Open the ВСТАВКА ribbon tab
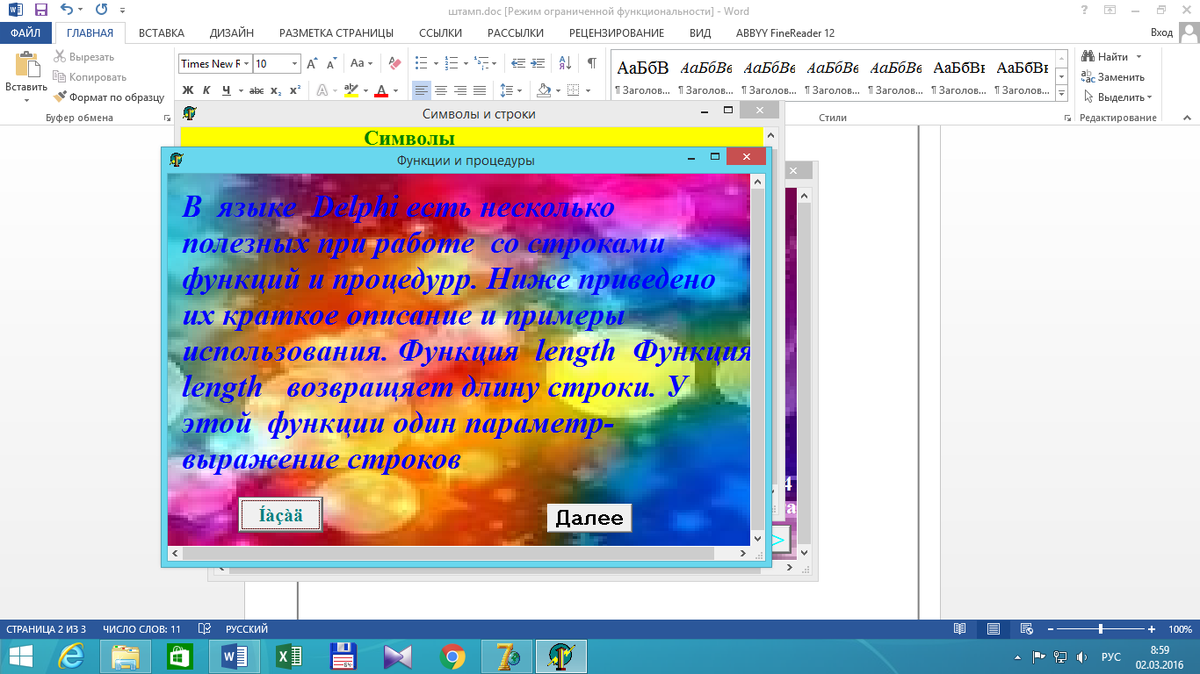Image resolution: width=1200 pixels, height=674 pixels. coord(161,32)
